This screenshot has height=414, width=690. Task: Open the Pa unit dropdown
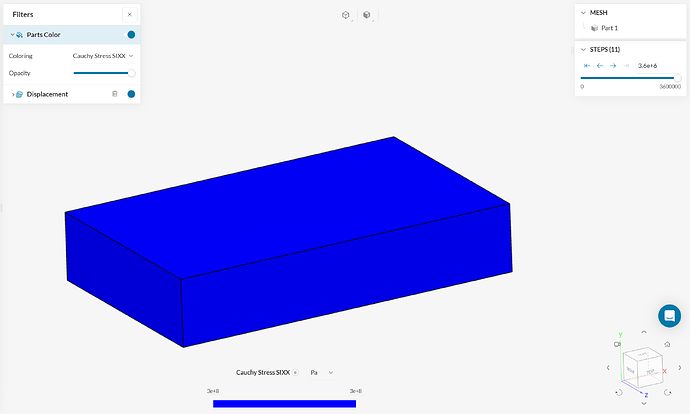[322, 373]
